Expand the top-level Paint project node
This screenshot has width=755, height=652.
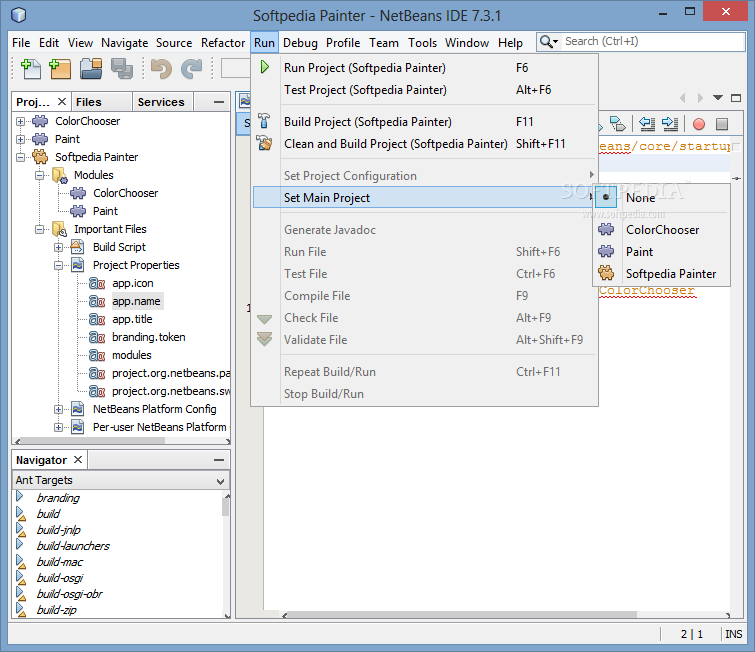click(x=20, y=139)
